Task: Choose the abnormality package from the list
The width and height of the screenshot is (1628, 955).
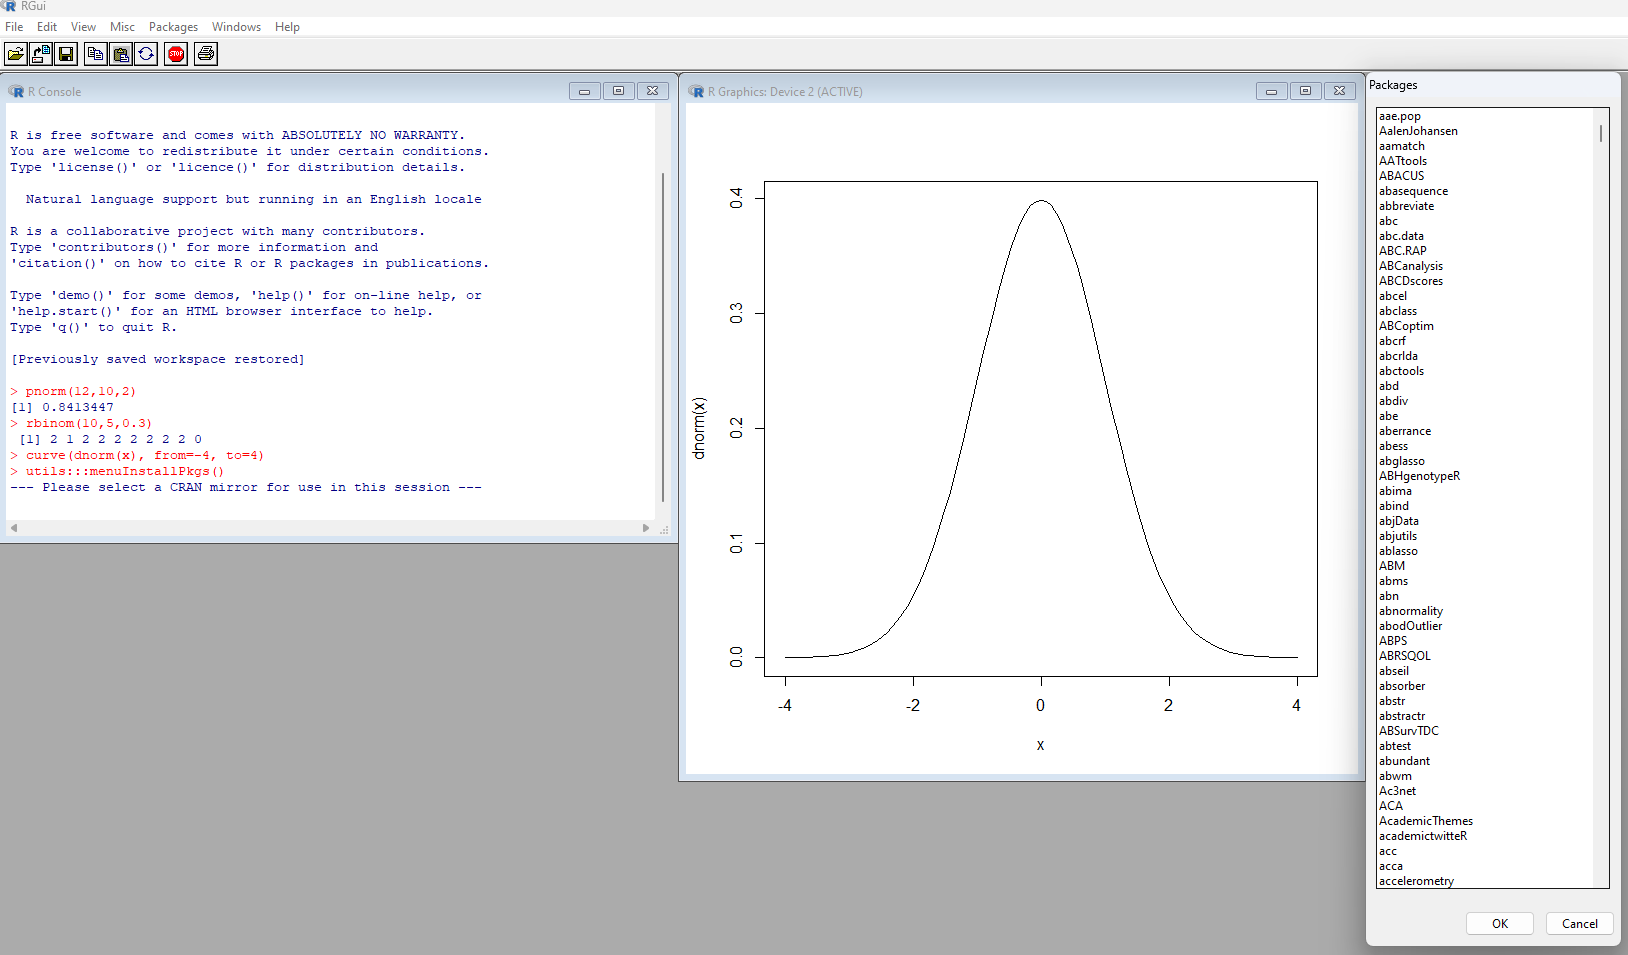Action: (1410, 611)
